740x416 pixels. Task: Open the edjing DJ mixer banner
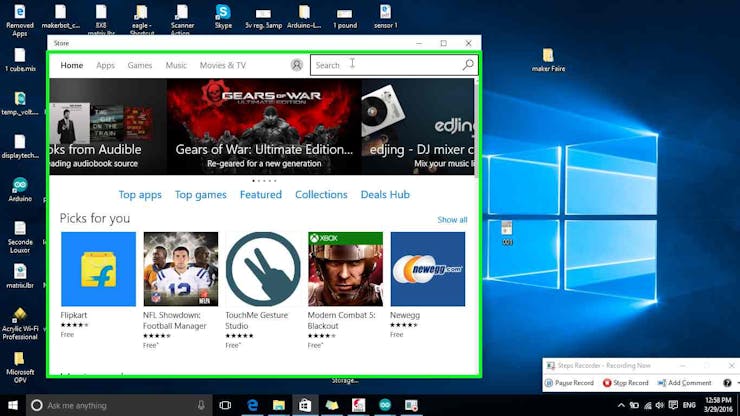tap(418, 127)
